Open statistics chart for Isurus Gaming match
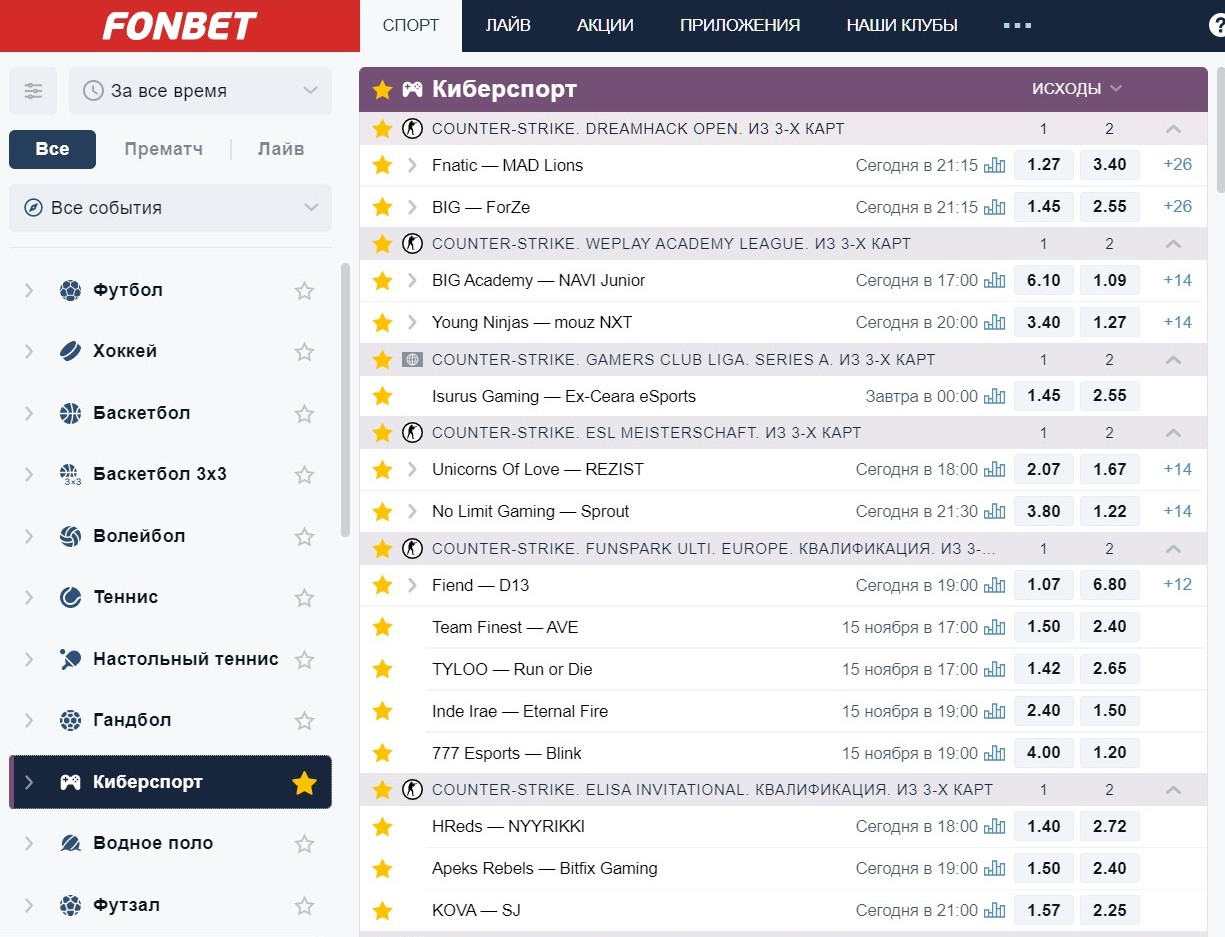The image size is (1225, 937). (x=994, y=396)
